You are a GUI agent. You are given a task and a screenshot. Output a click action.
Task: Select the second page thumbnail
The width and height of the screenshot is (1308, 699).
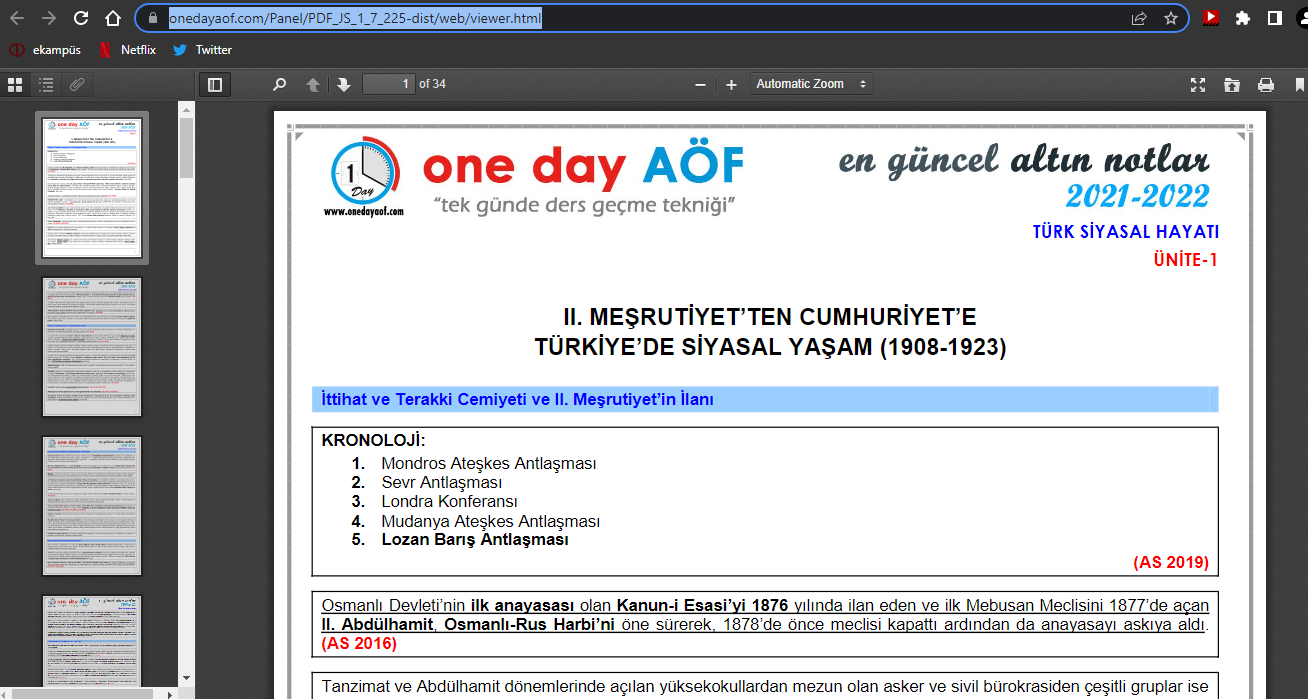pyautogui.click(x=92, y=347)
